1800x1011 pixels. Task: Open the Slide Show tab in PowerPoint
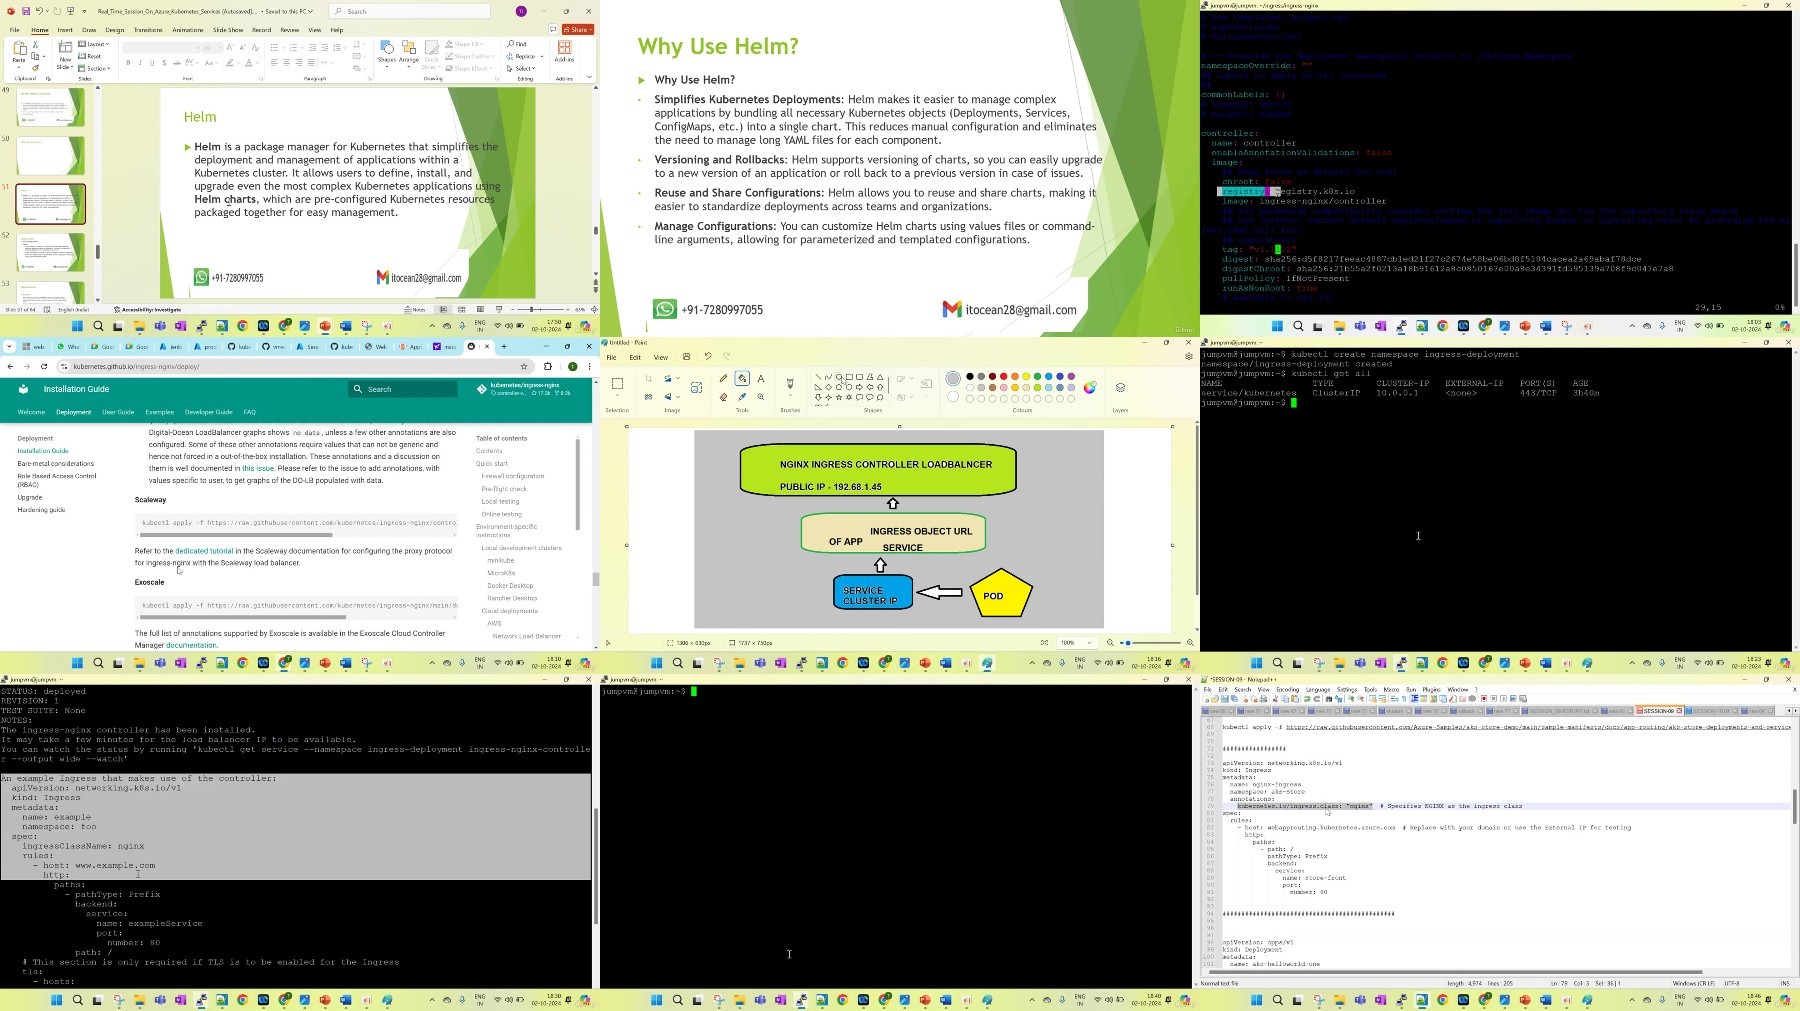[228, 30]
